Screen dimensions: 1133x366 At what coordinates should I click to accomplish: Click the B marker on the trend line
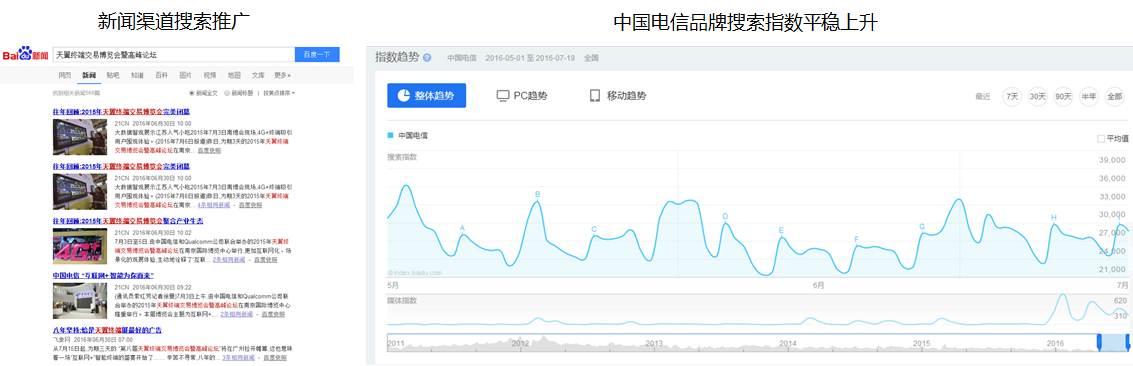(x=537, y=195)
